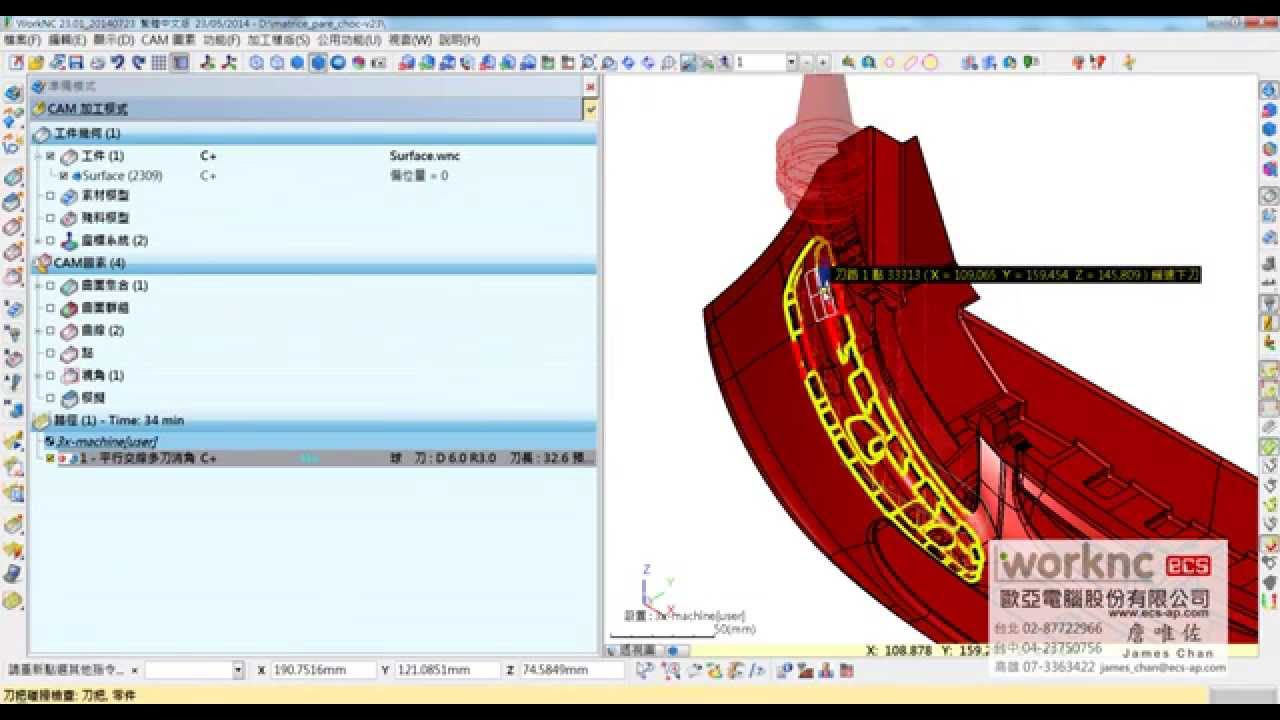The image size is (1280, 720).
Task: Click the grid display toolbar icon
Action: click(x=158, y=62)
